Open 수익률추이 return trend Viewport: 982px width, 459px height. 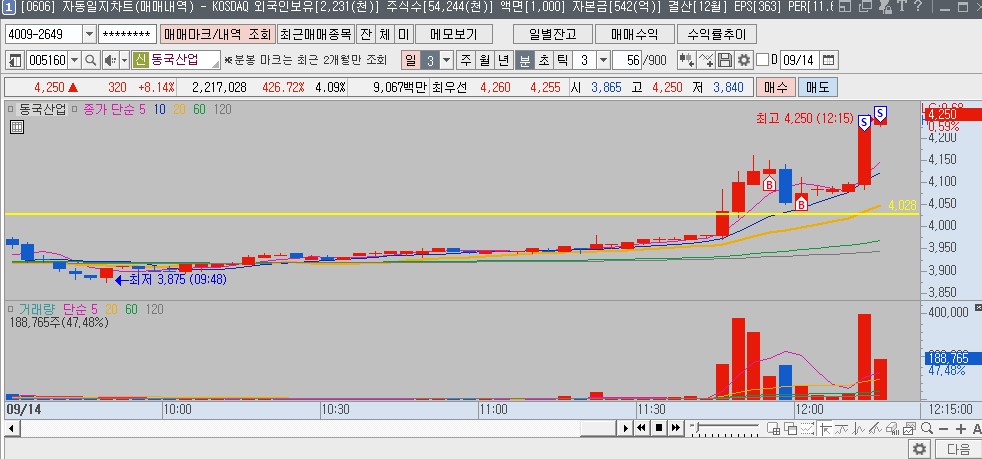(716, 34)
